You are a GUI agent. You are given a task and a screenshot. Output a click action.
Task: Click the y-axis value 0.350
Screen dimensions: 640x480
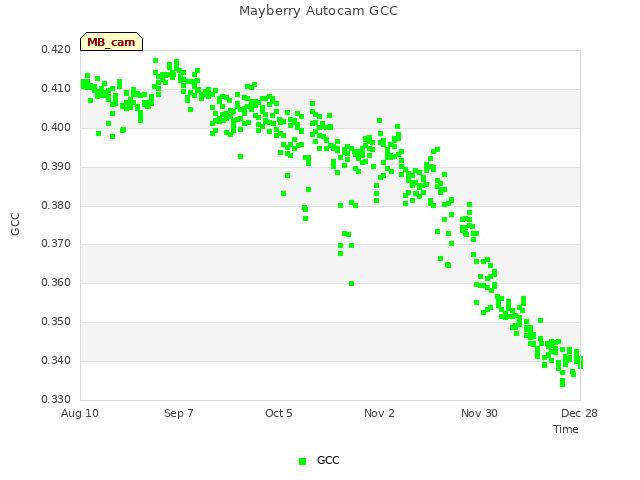tap(56, 322)
